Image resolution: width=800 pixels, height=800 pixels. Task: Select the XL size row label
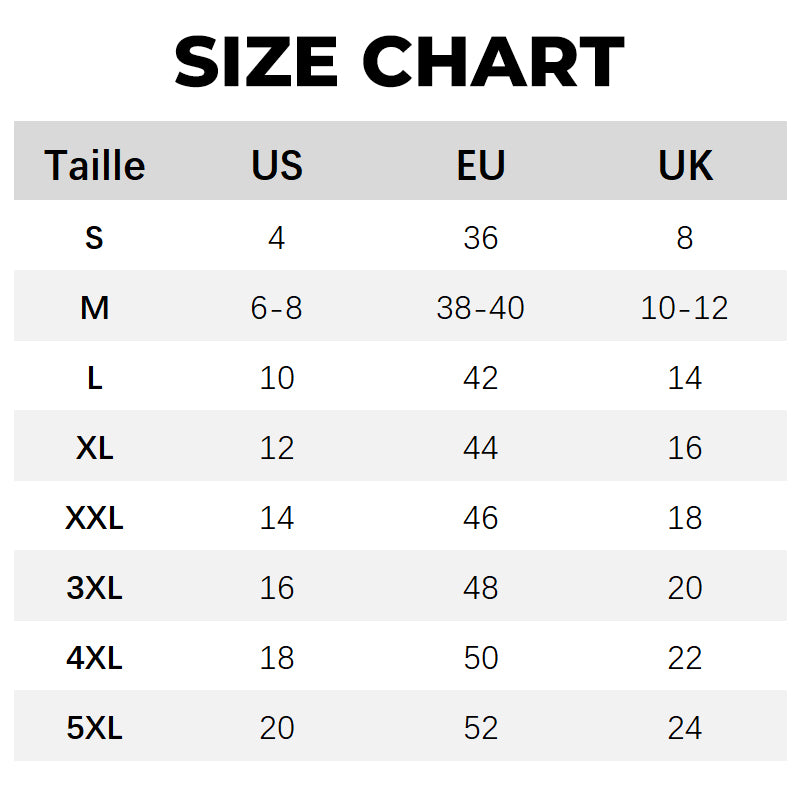coord(95,448)
